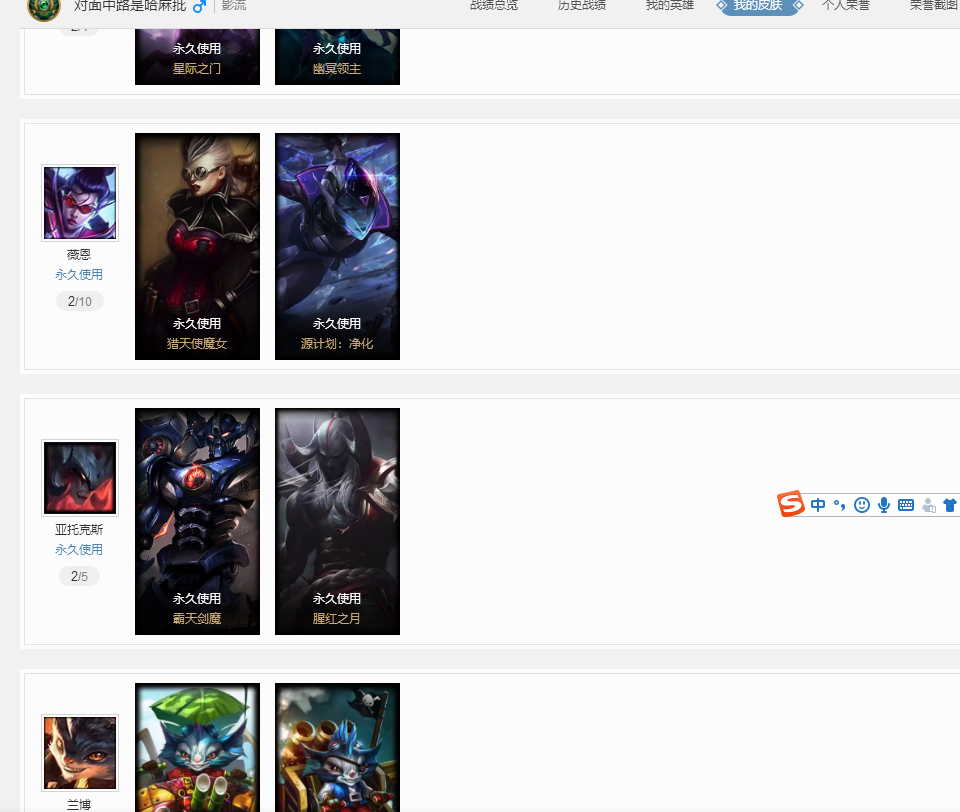Viewport: 960px width, 812px height.
Task: Open Sogou skin shirt icon
Action: point(950,505)
